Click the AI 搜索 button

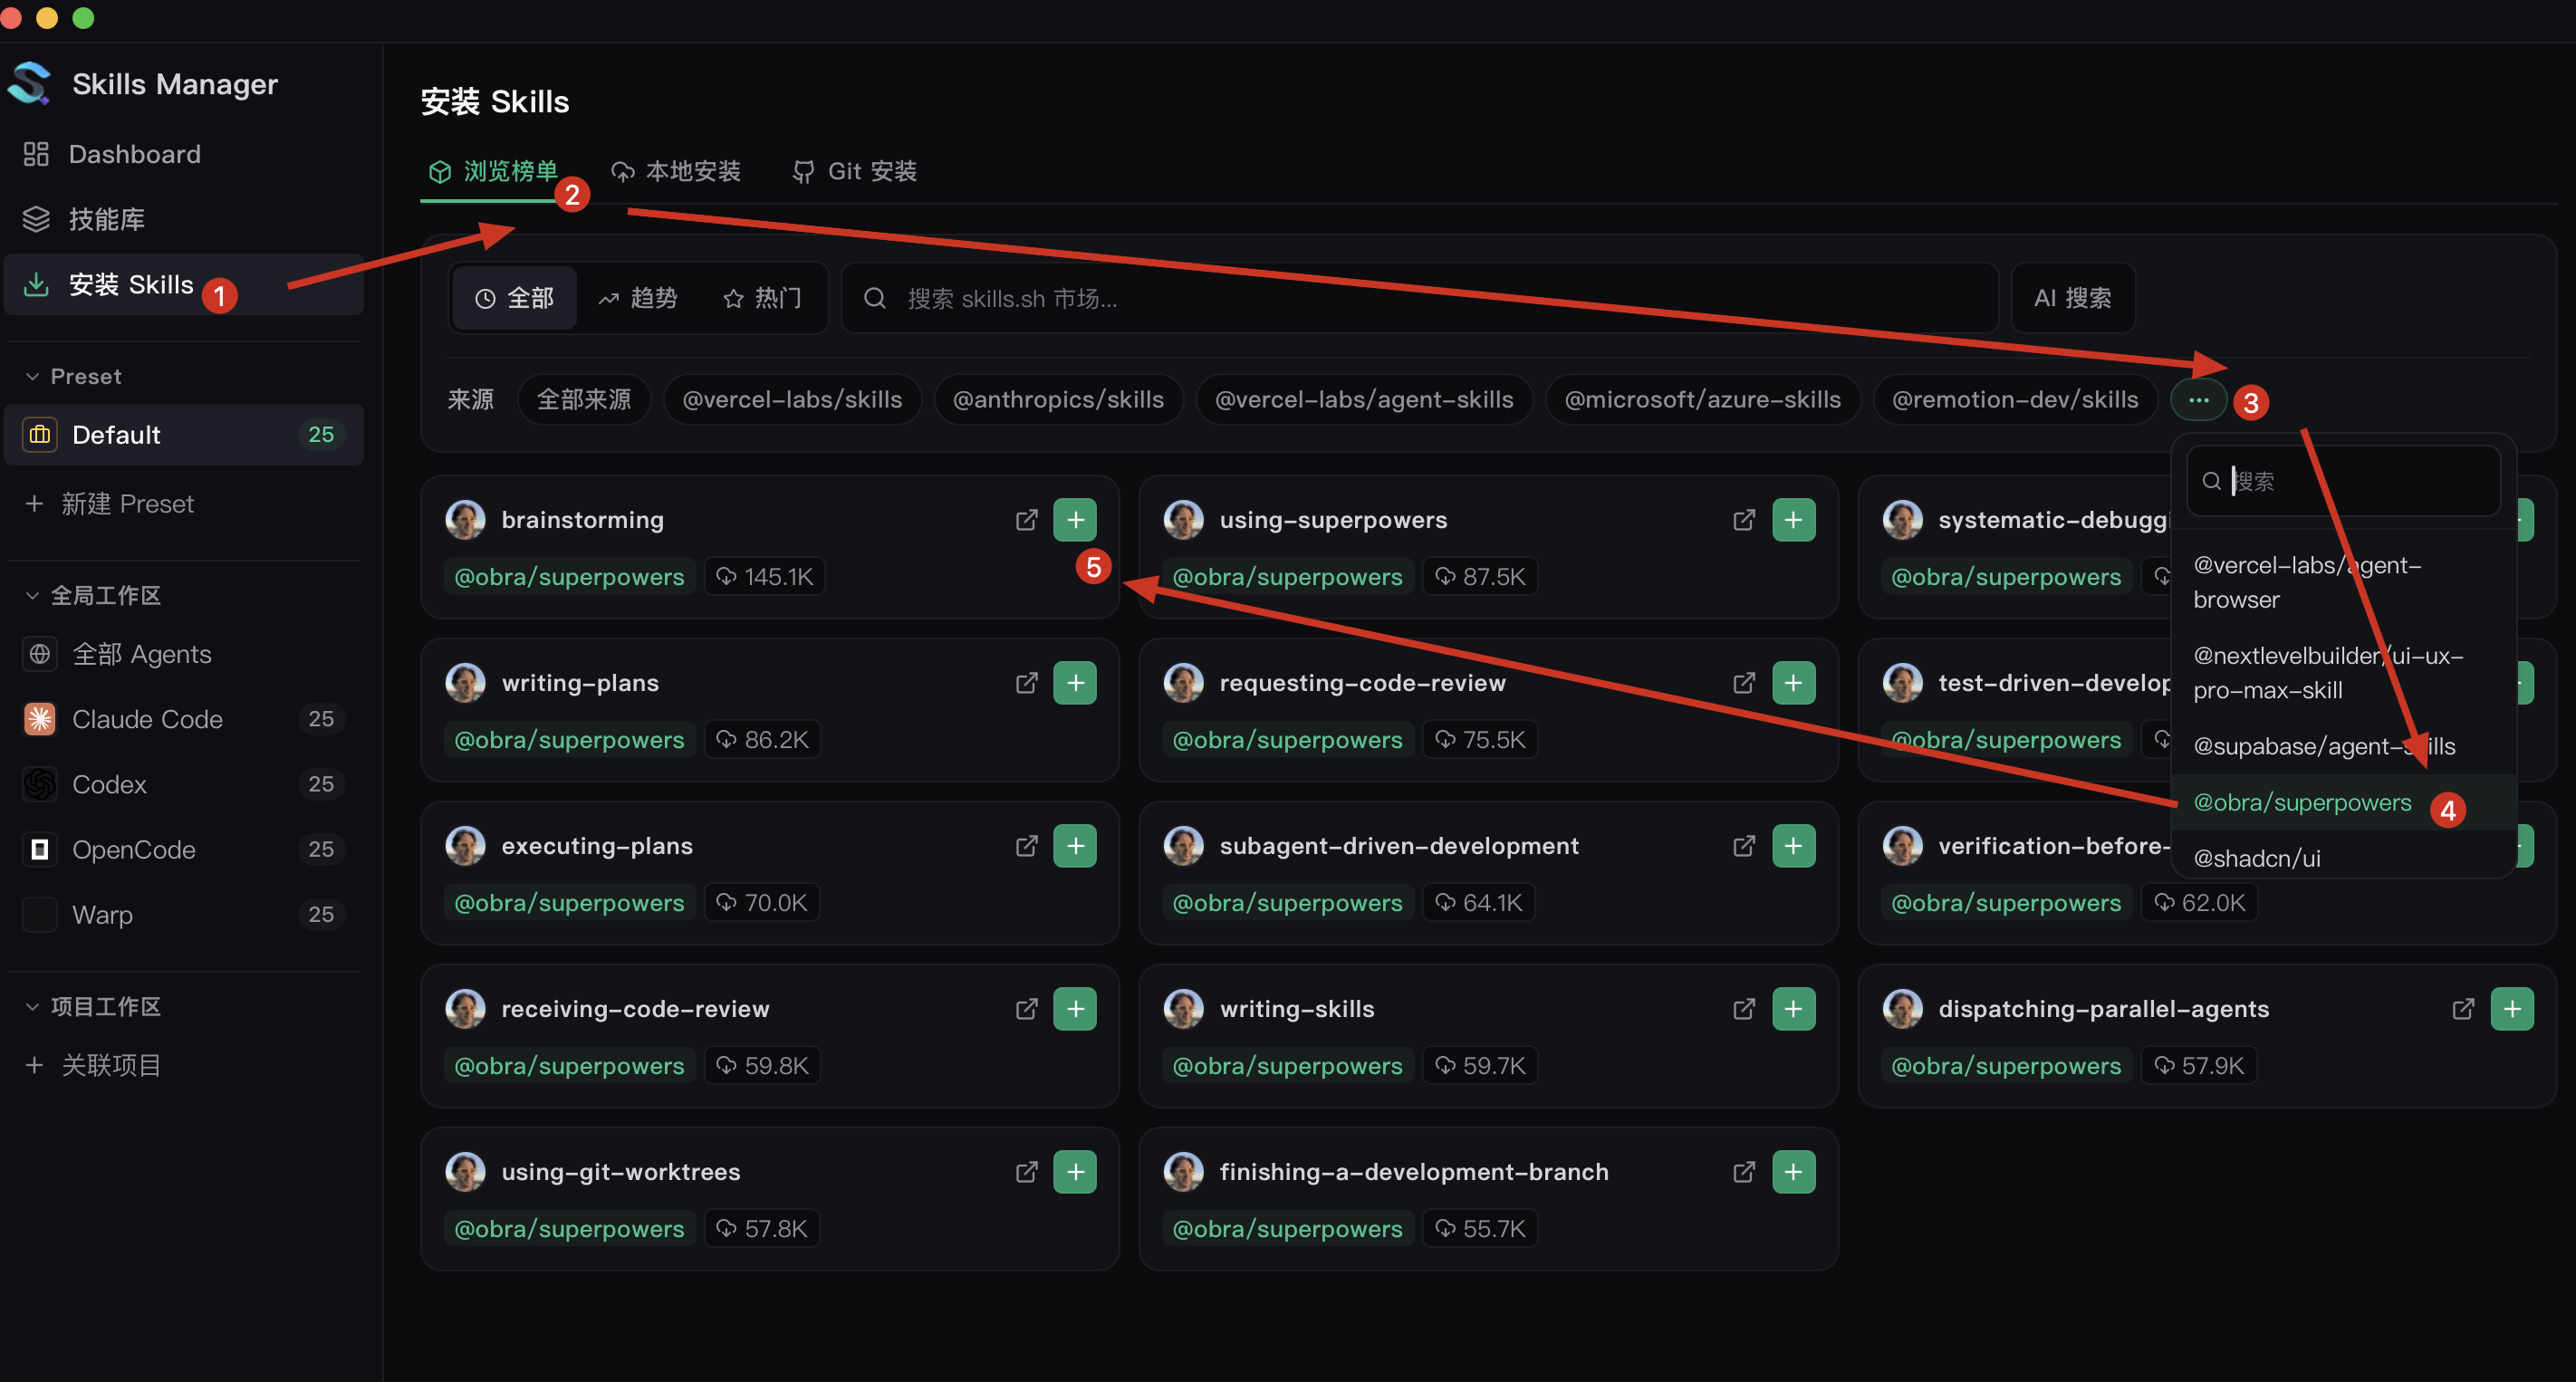[2072, 298]
